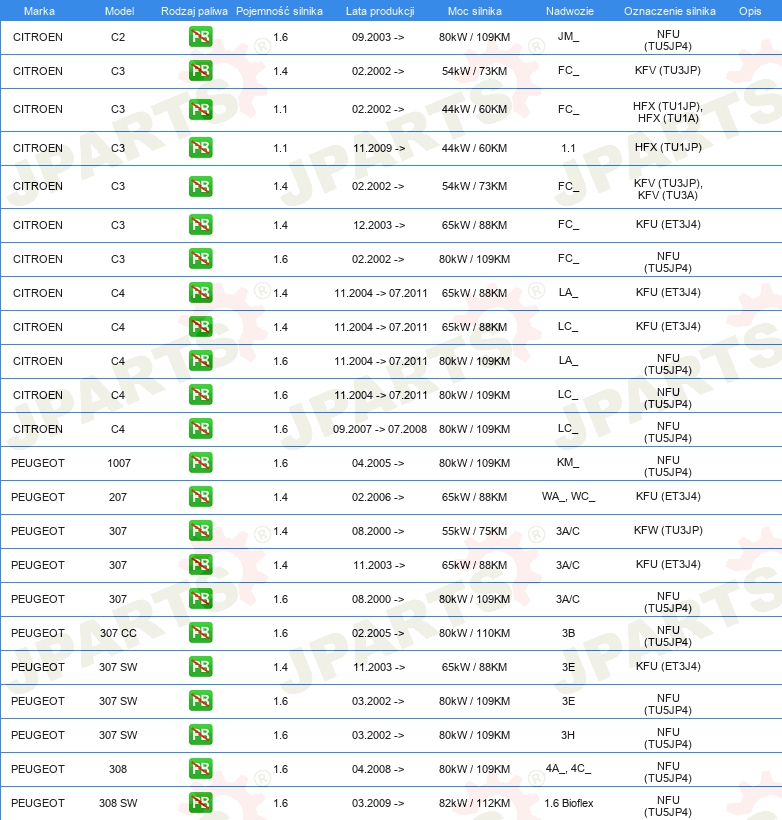Screen dimensions: 782x820
Task: Click the fuel icon in the Peugeot 308 4A_ row
Action: (200, 769)
